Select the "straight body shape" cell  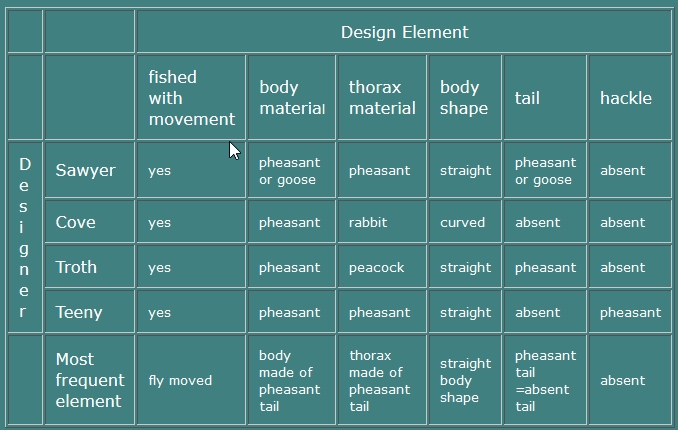(465, 380)
